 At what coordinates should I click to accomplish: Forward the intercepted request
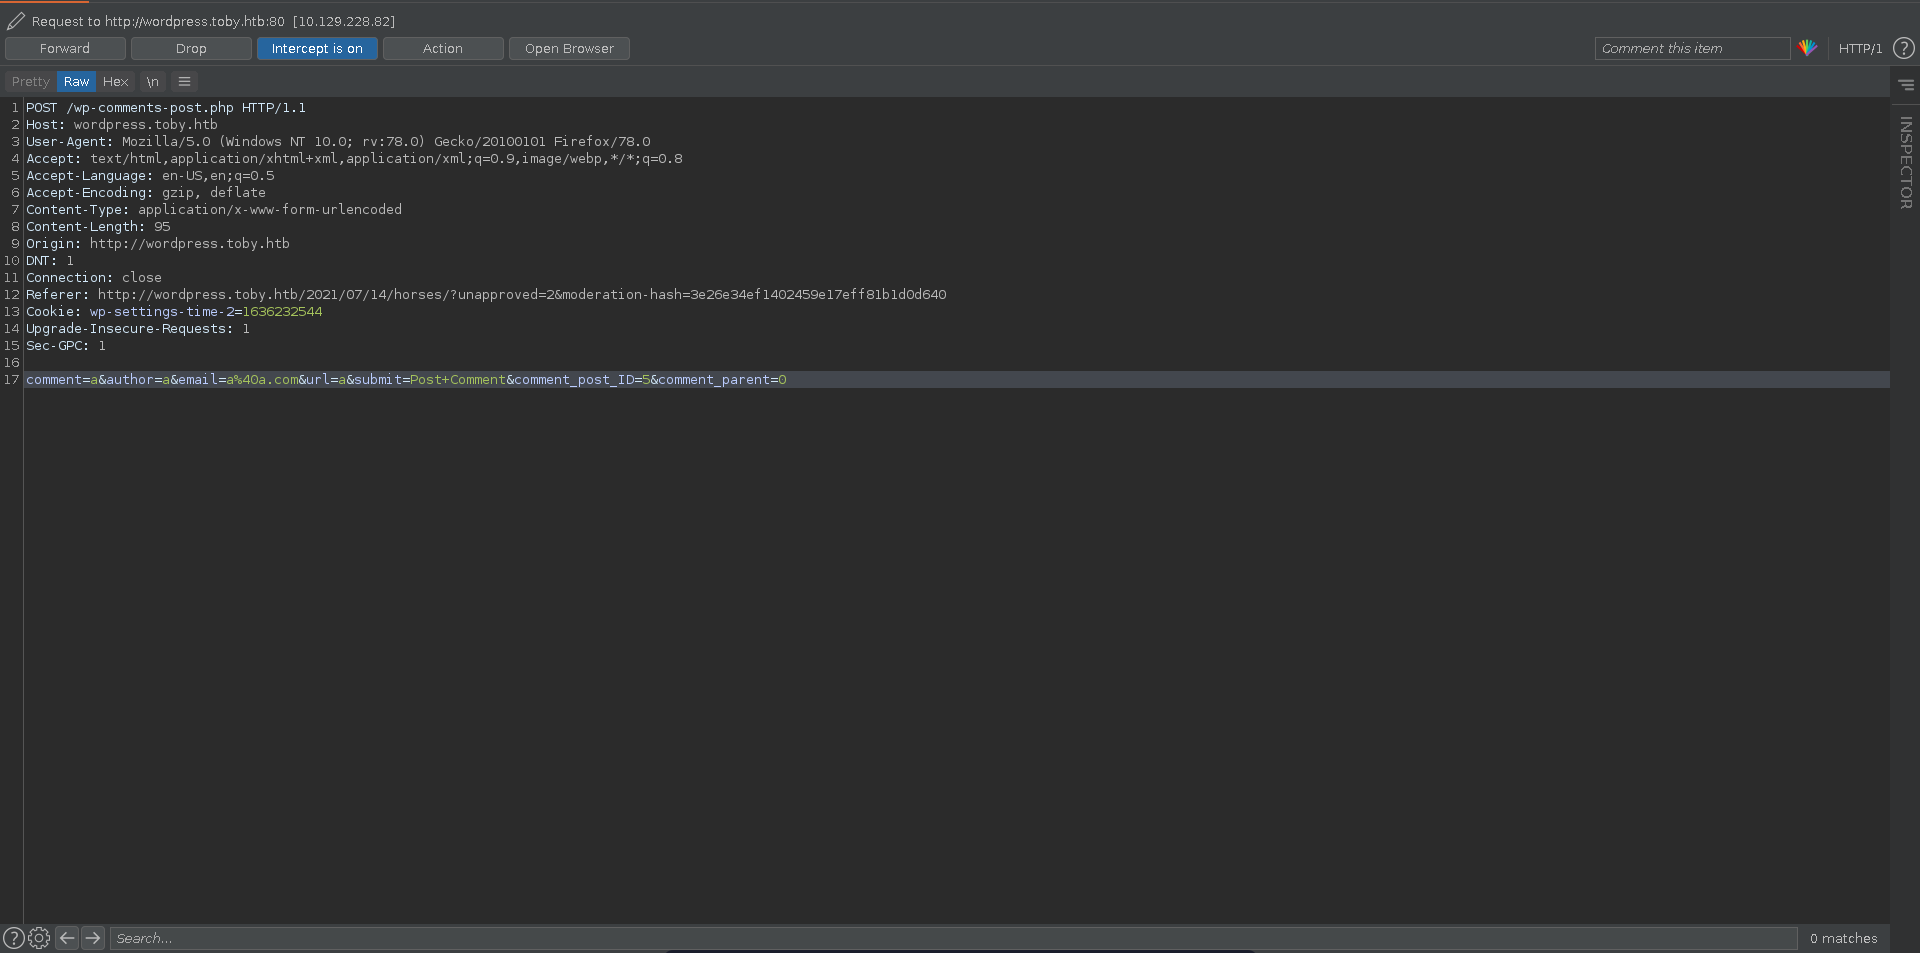pos(65,49)
